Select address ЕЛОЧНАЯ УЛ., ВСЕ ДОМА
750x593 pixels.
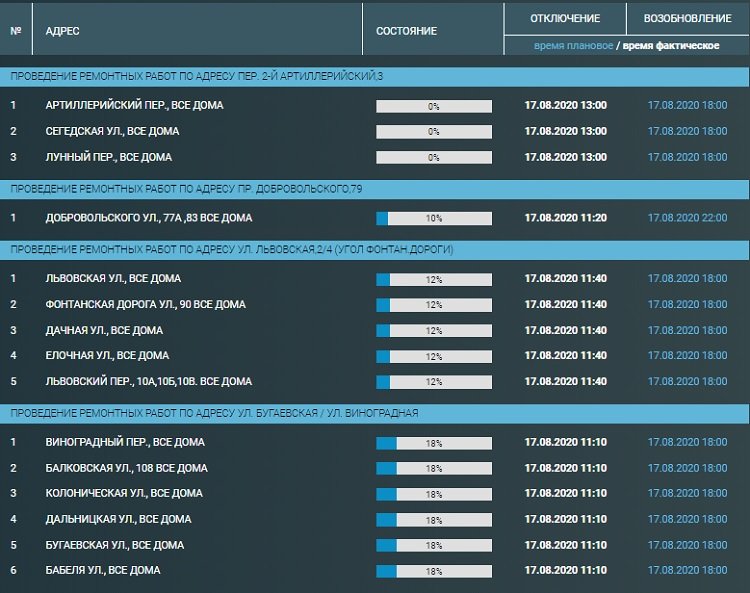click(107, 355)
